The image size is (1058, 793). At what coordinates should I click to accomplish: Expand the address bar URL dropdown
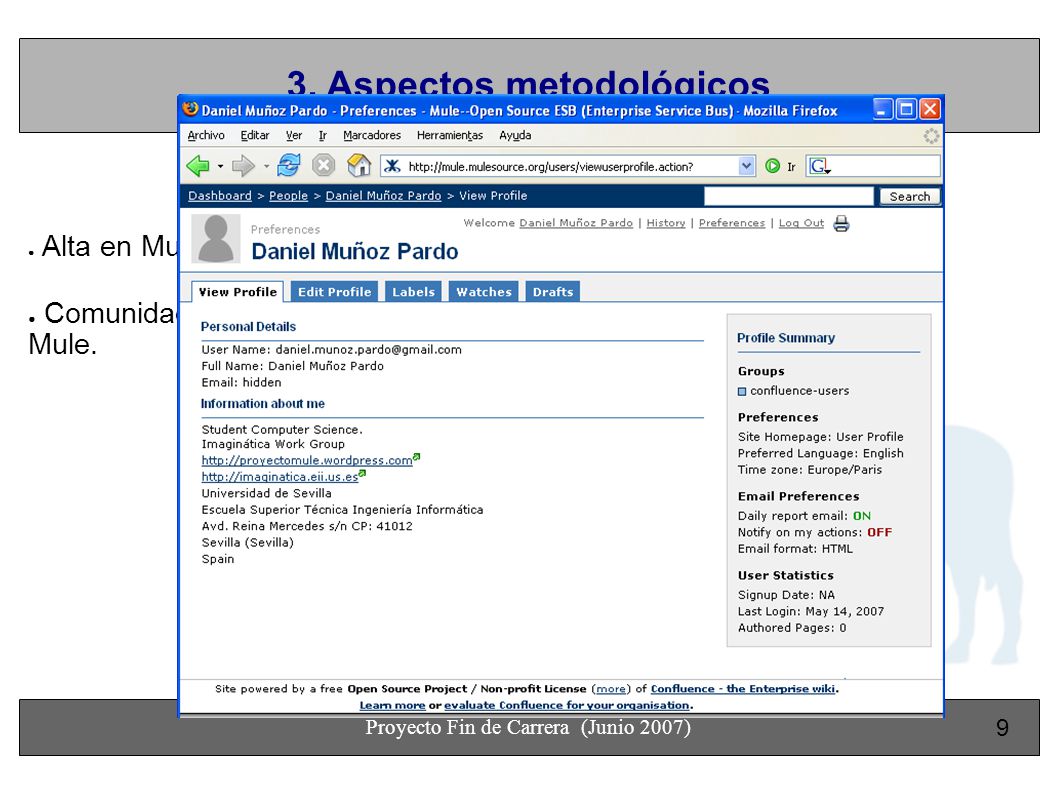(x=746, y=166)
